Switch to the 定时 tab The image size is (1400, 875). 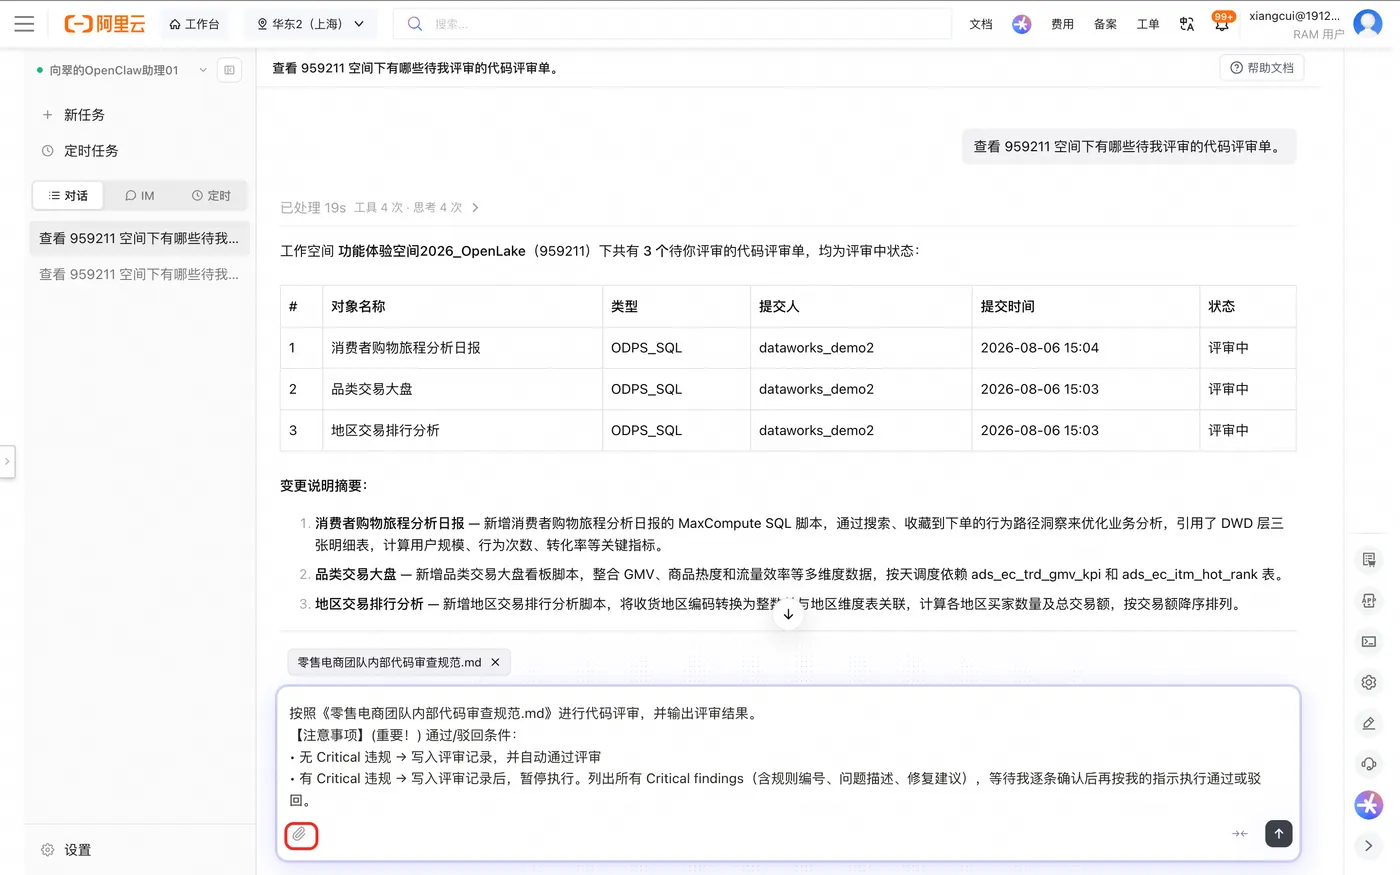tap(211, 195)
